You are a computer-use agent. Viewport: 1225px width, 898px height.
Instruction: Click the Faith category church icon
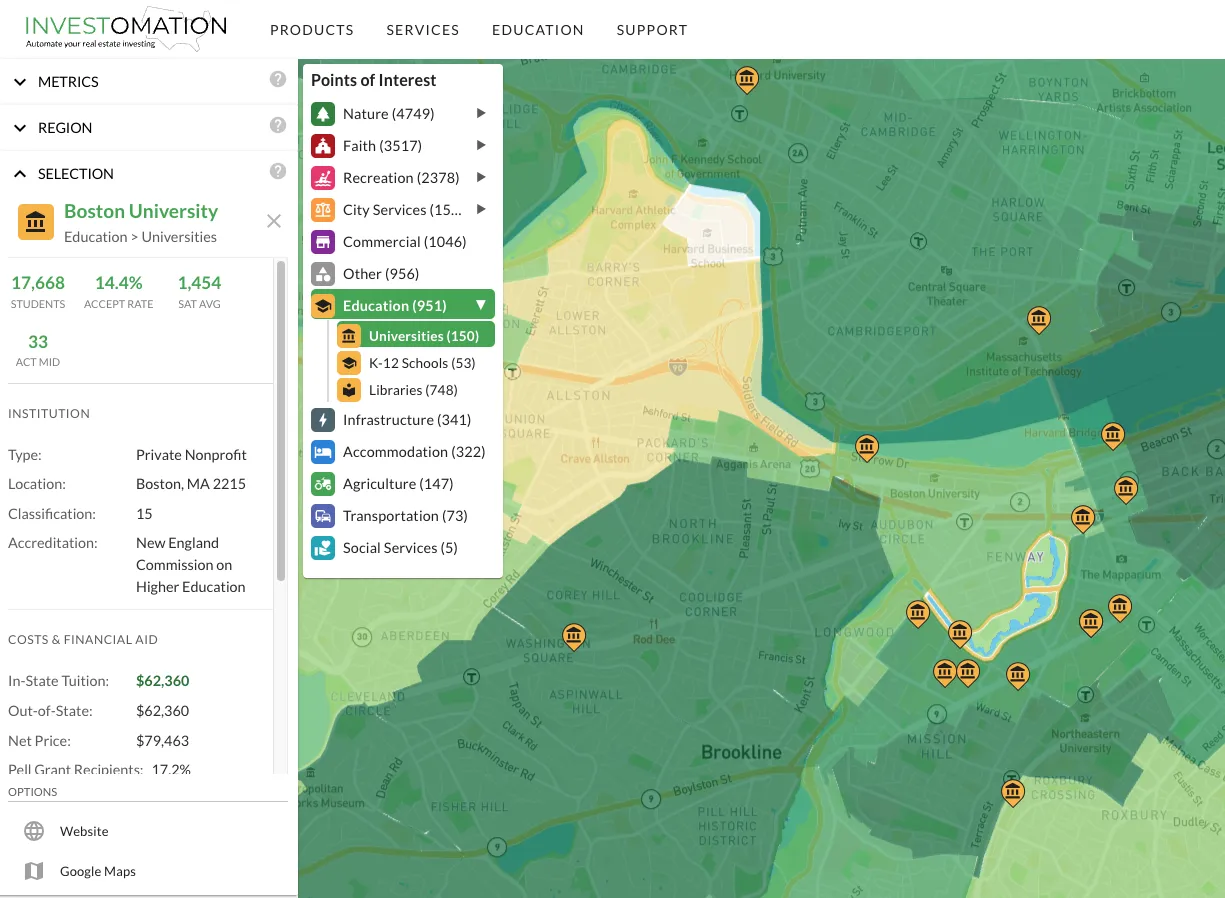point(322,146)
